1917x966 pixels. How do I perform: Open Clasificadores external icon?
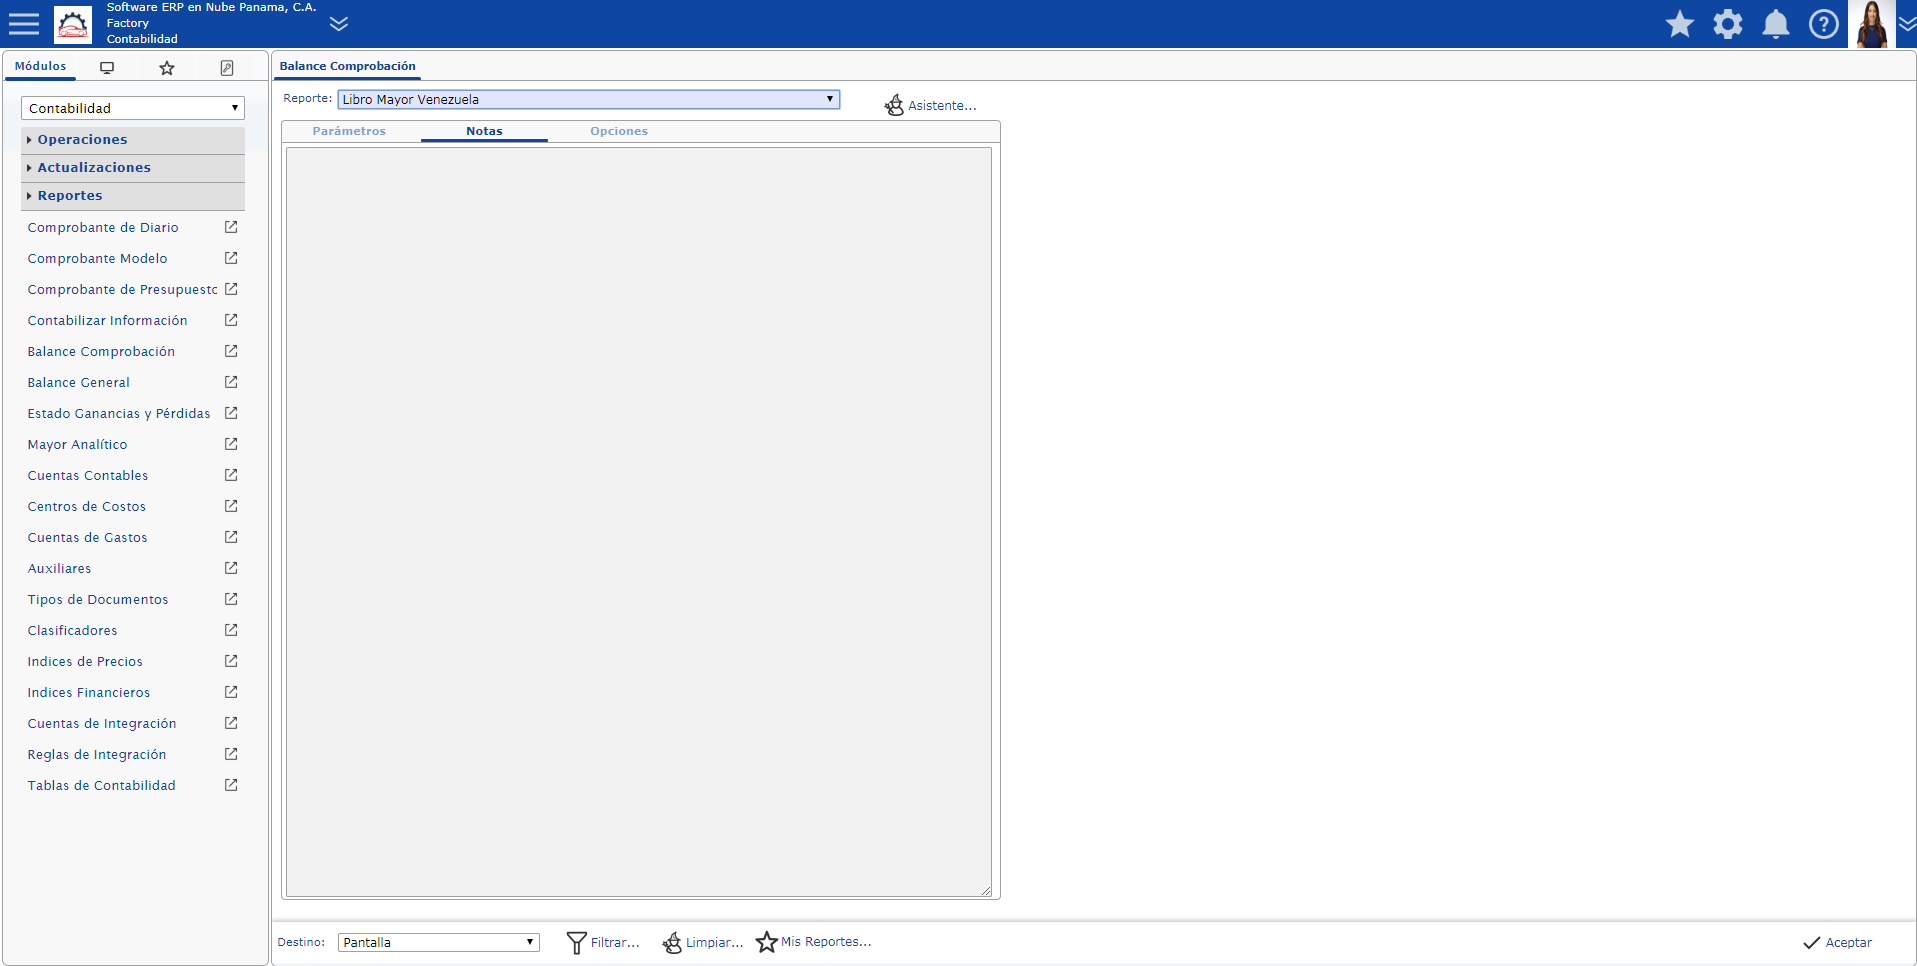coord(231,630)
